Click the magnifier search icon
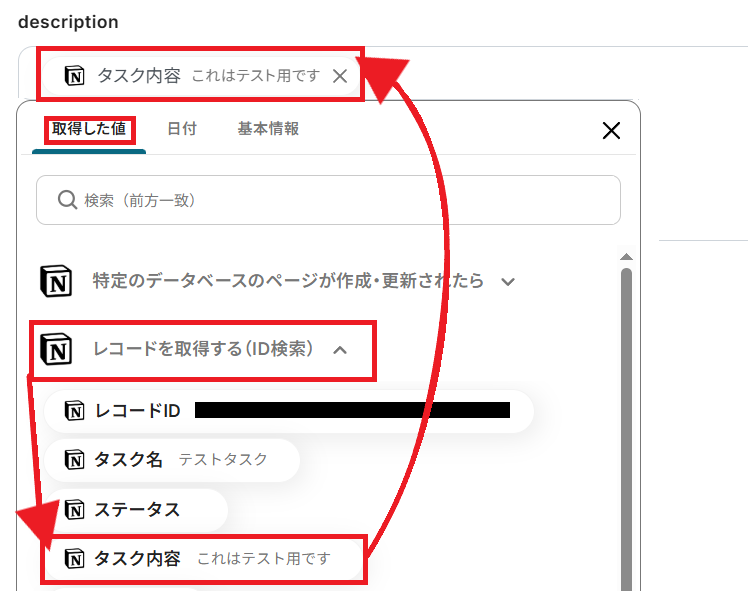Screen dimensions: 748x596 67,200
